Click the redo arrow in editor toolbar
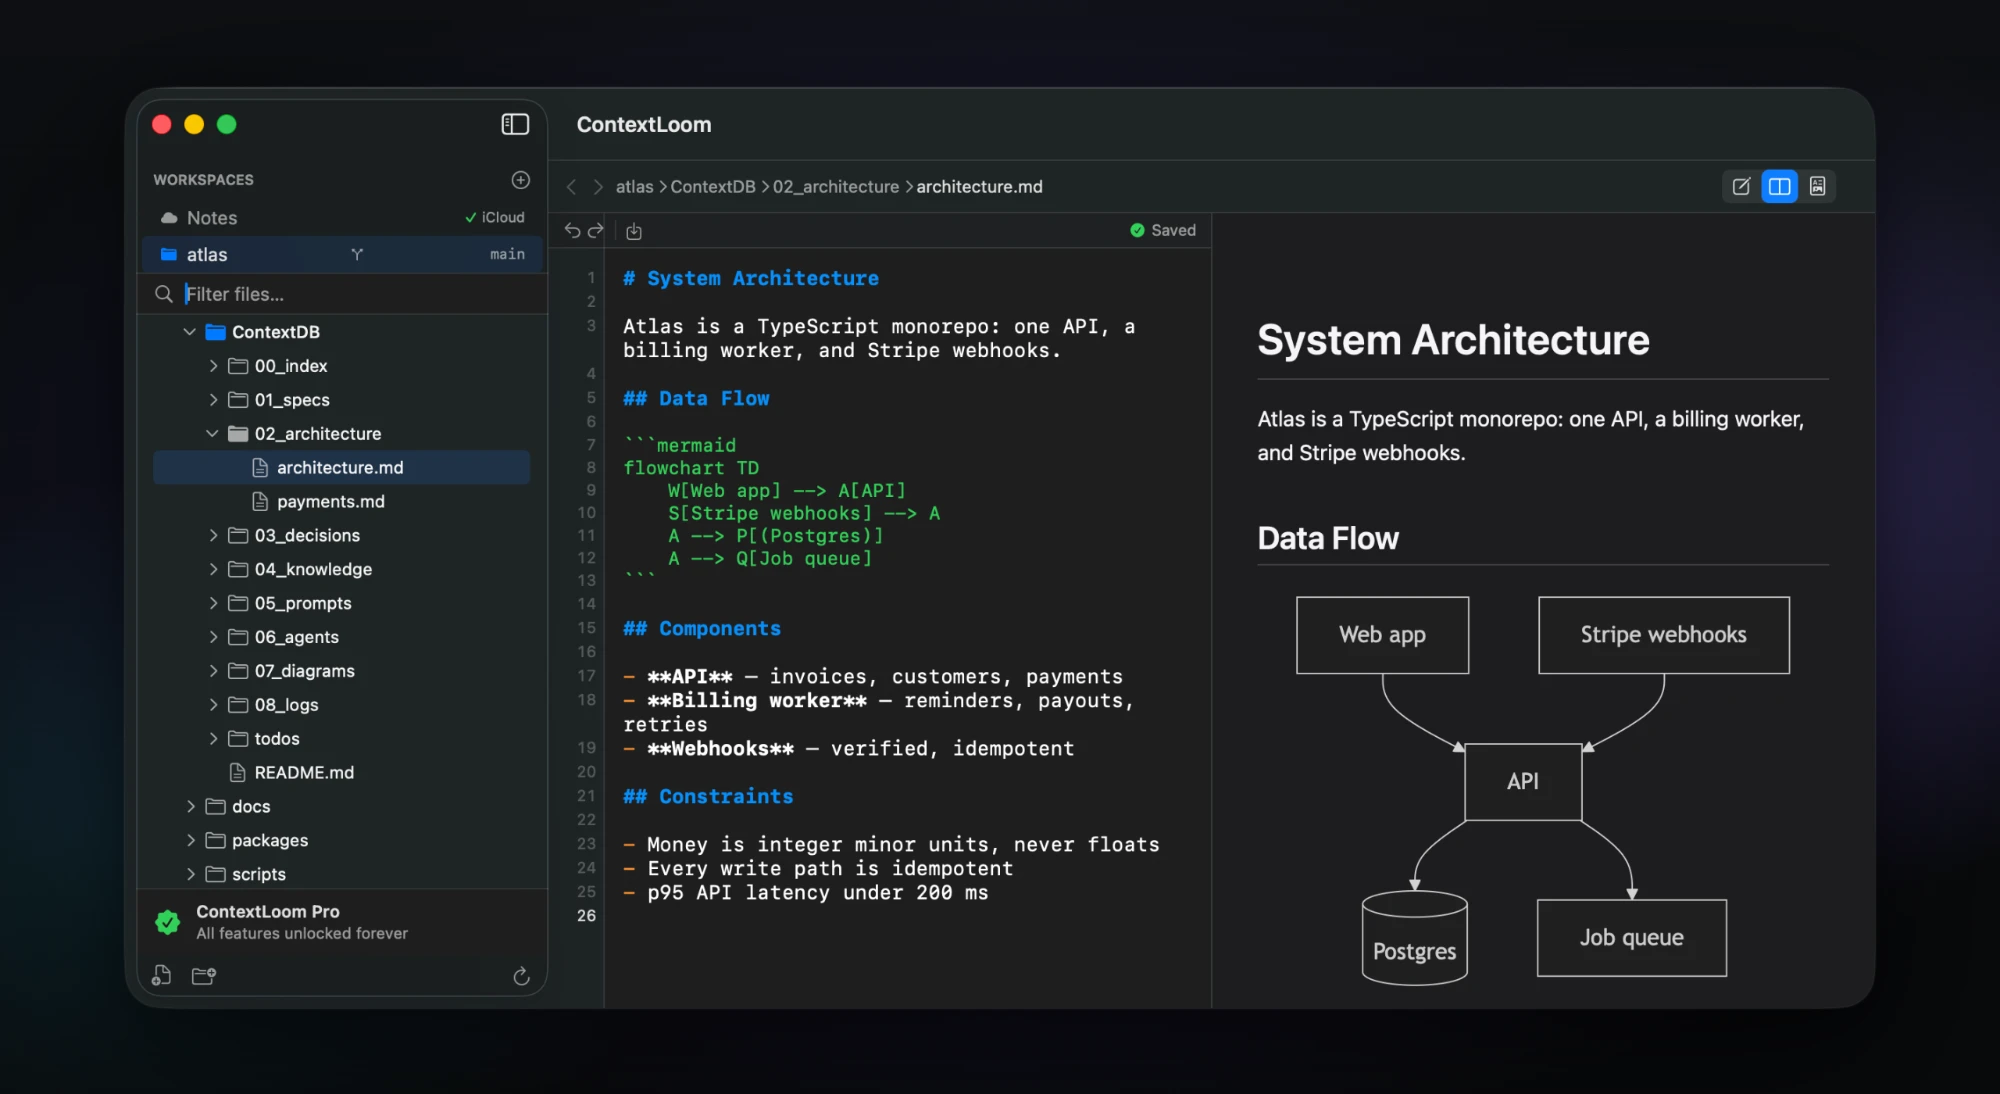2000x1094 pixels. click(596, 231)
